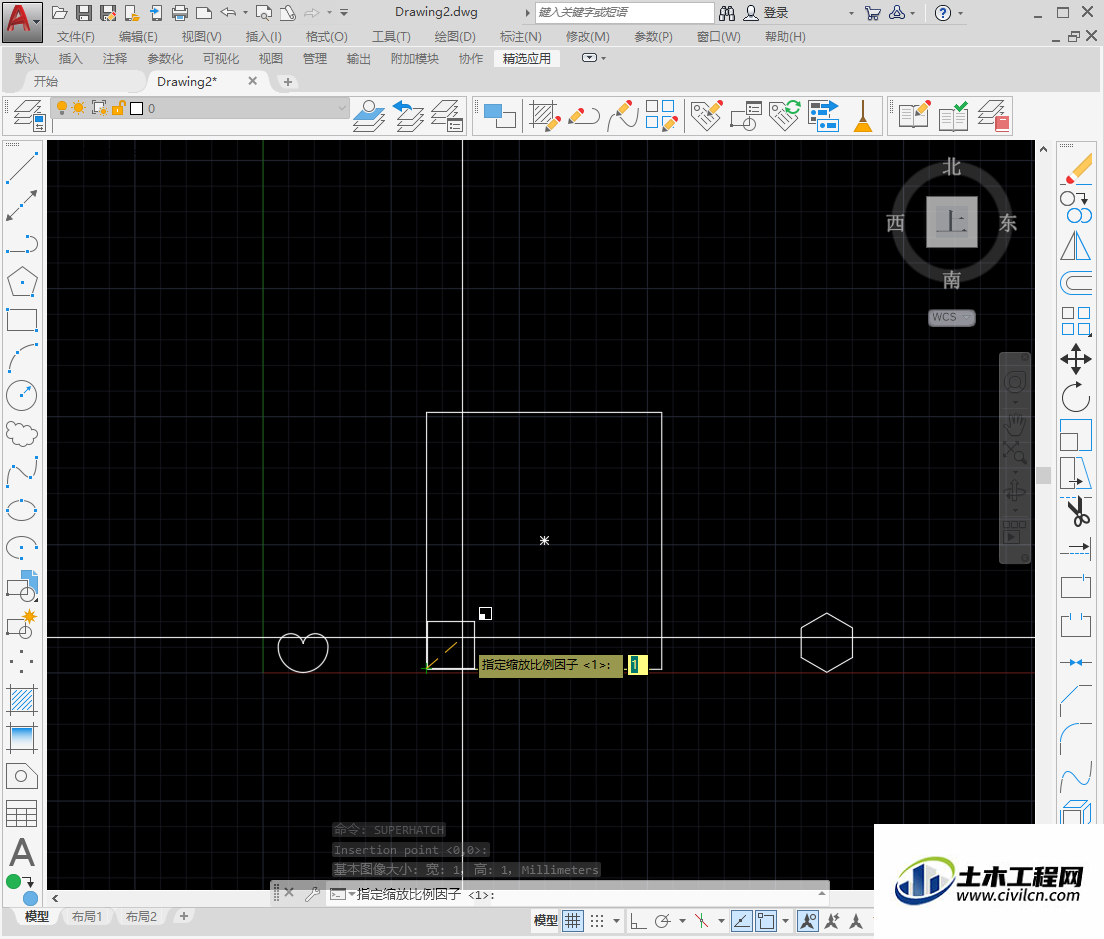
Task: Switch to the 精选应用 ribbon tab
Action: pos(527,59)
